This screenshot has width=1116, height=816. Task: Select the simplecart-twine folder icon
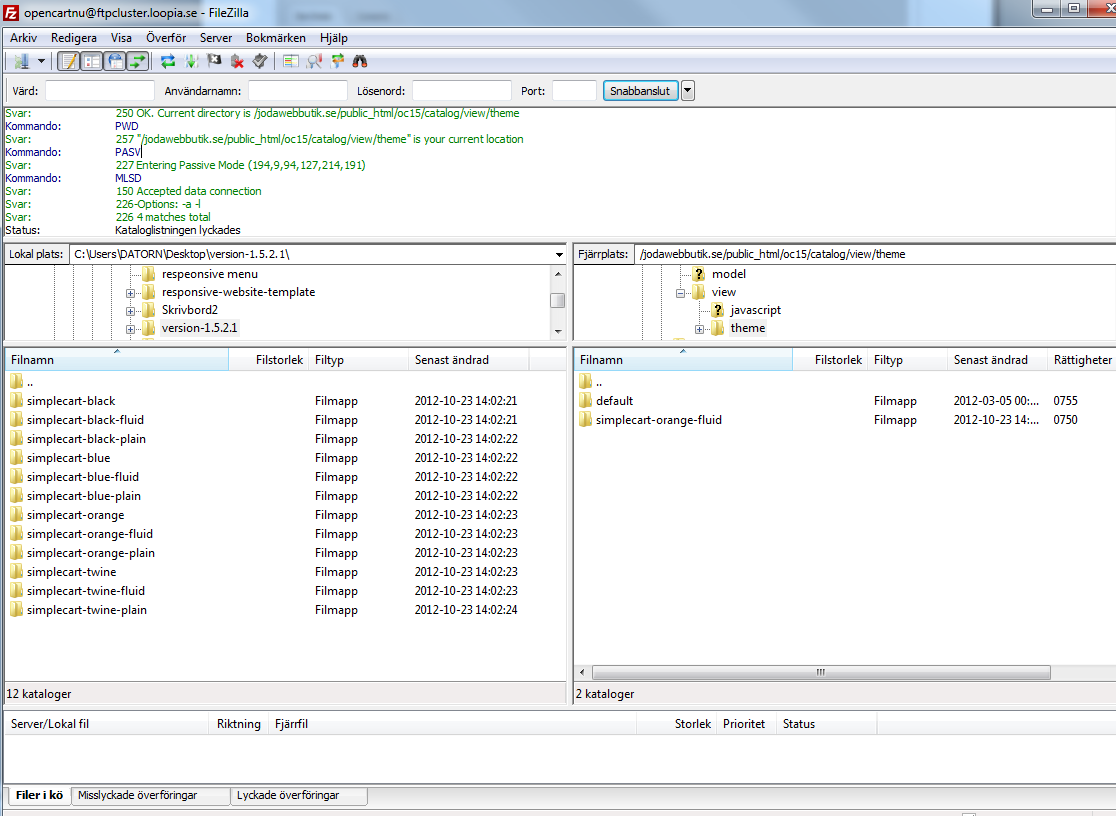(x=16, y=572)
